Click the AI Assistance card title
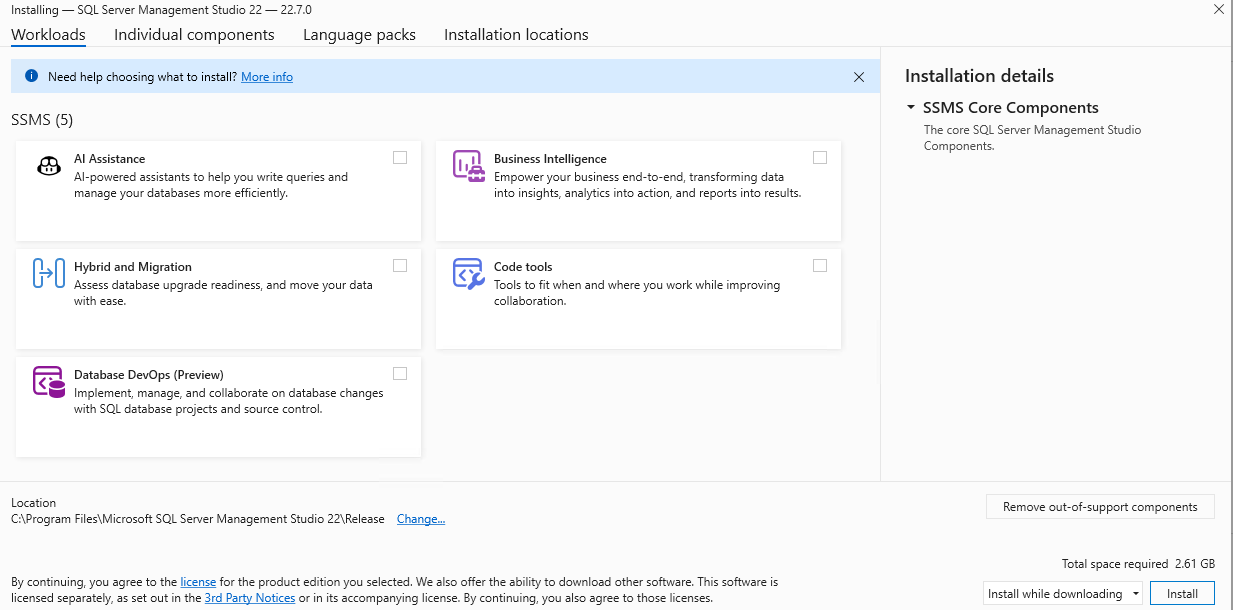The width and height of the screenshot is (1233, 610). pos(109,159)
